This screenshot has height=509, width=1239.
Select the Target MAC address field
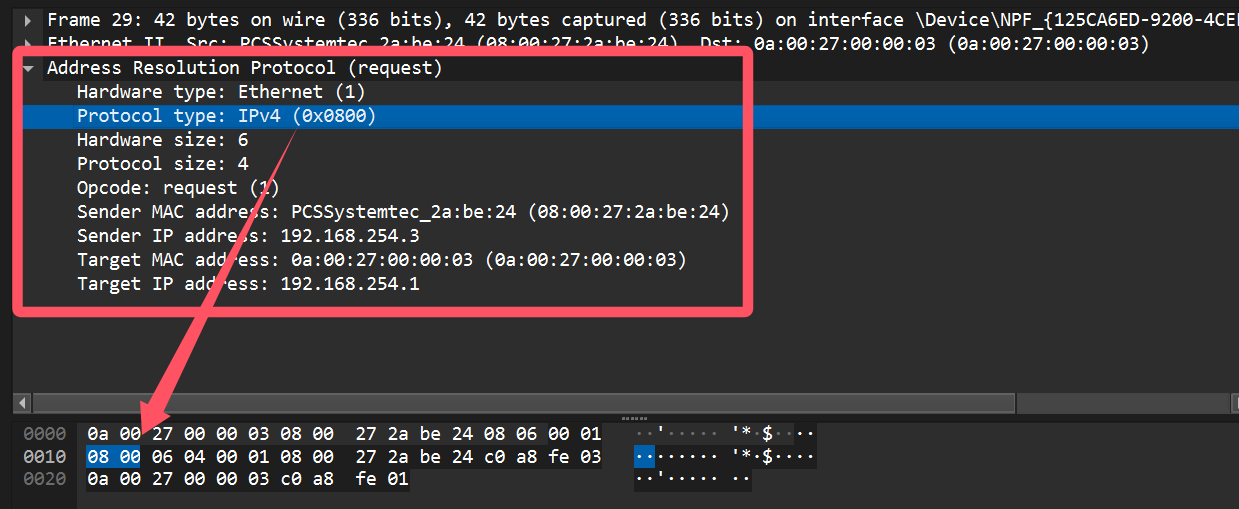[x=381, y=260]
